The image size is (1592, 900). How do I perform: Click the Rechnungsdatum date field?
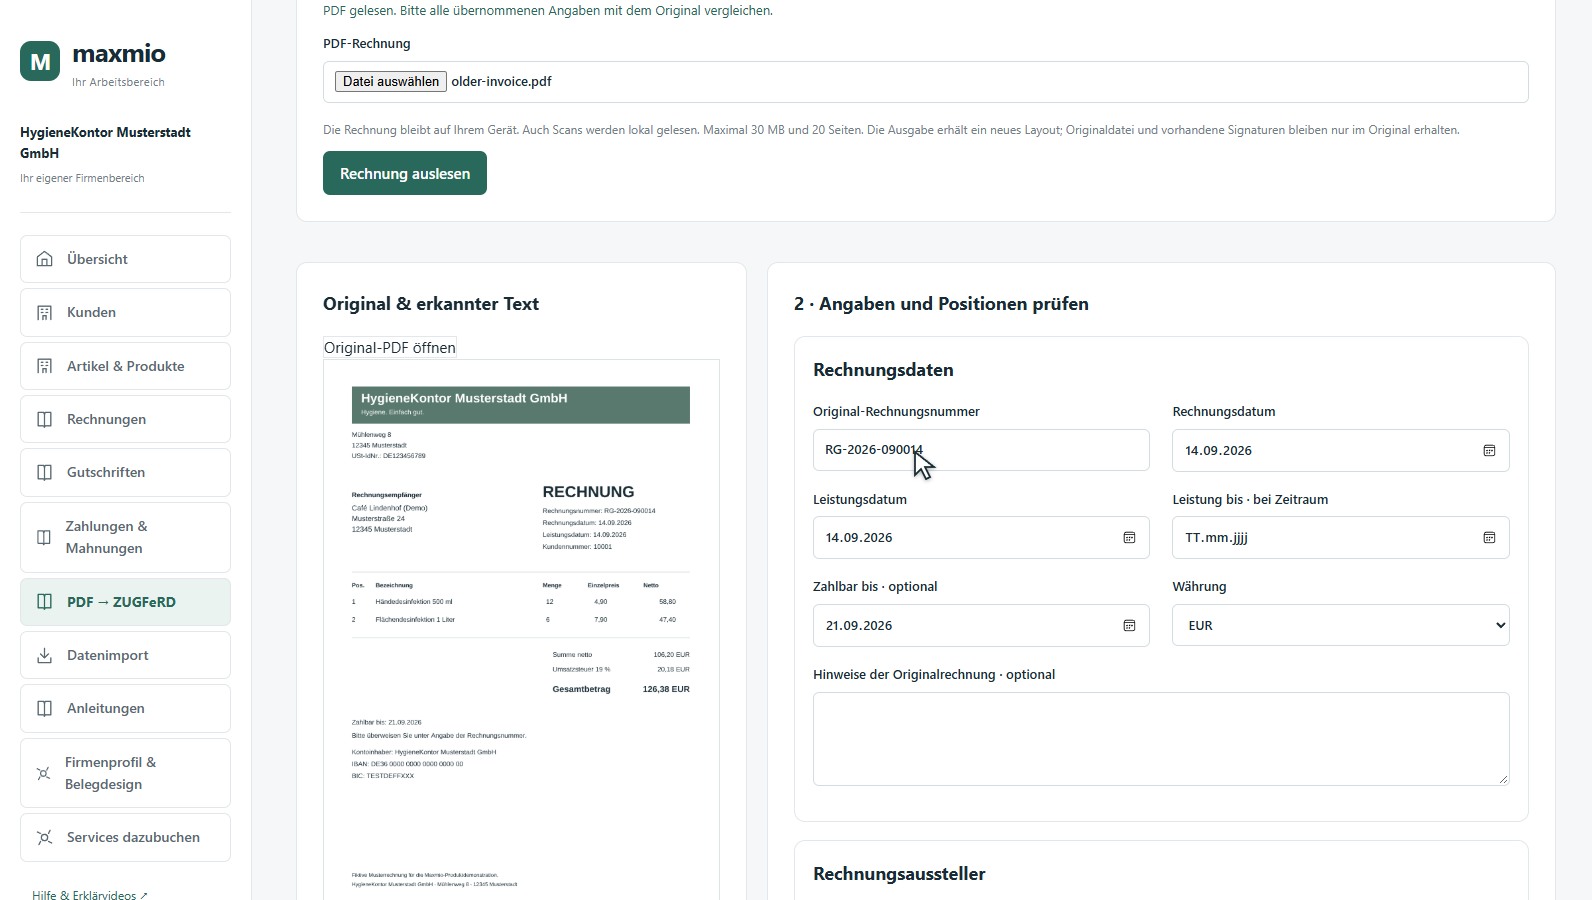click(1340, 450)
